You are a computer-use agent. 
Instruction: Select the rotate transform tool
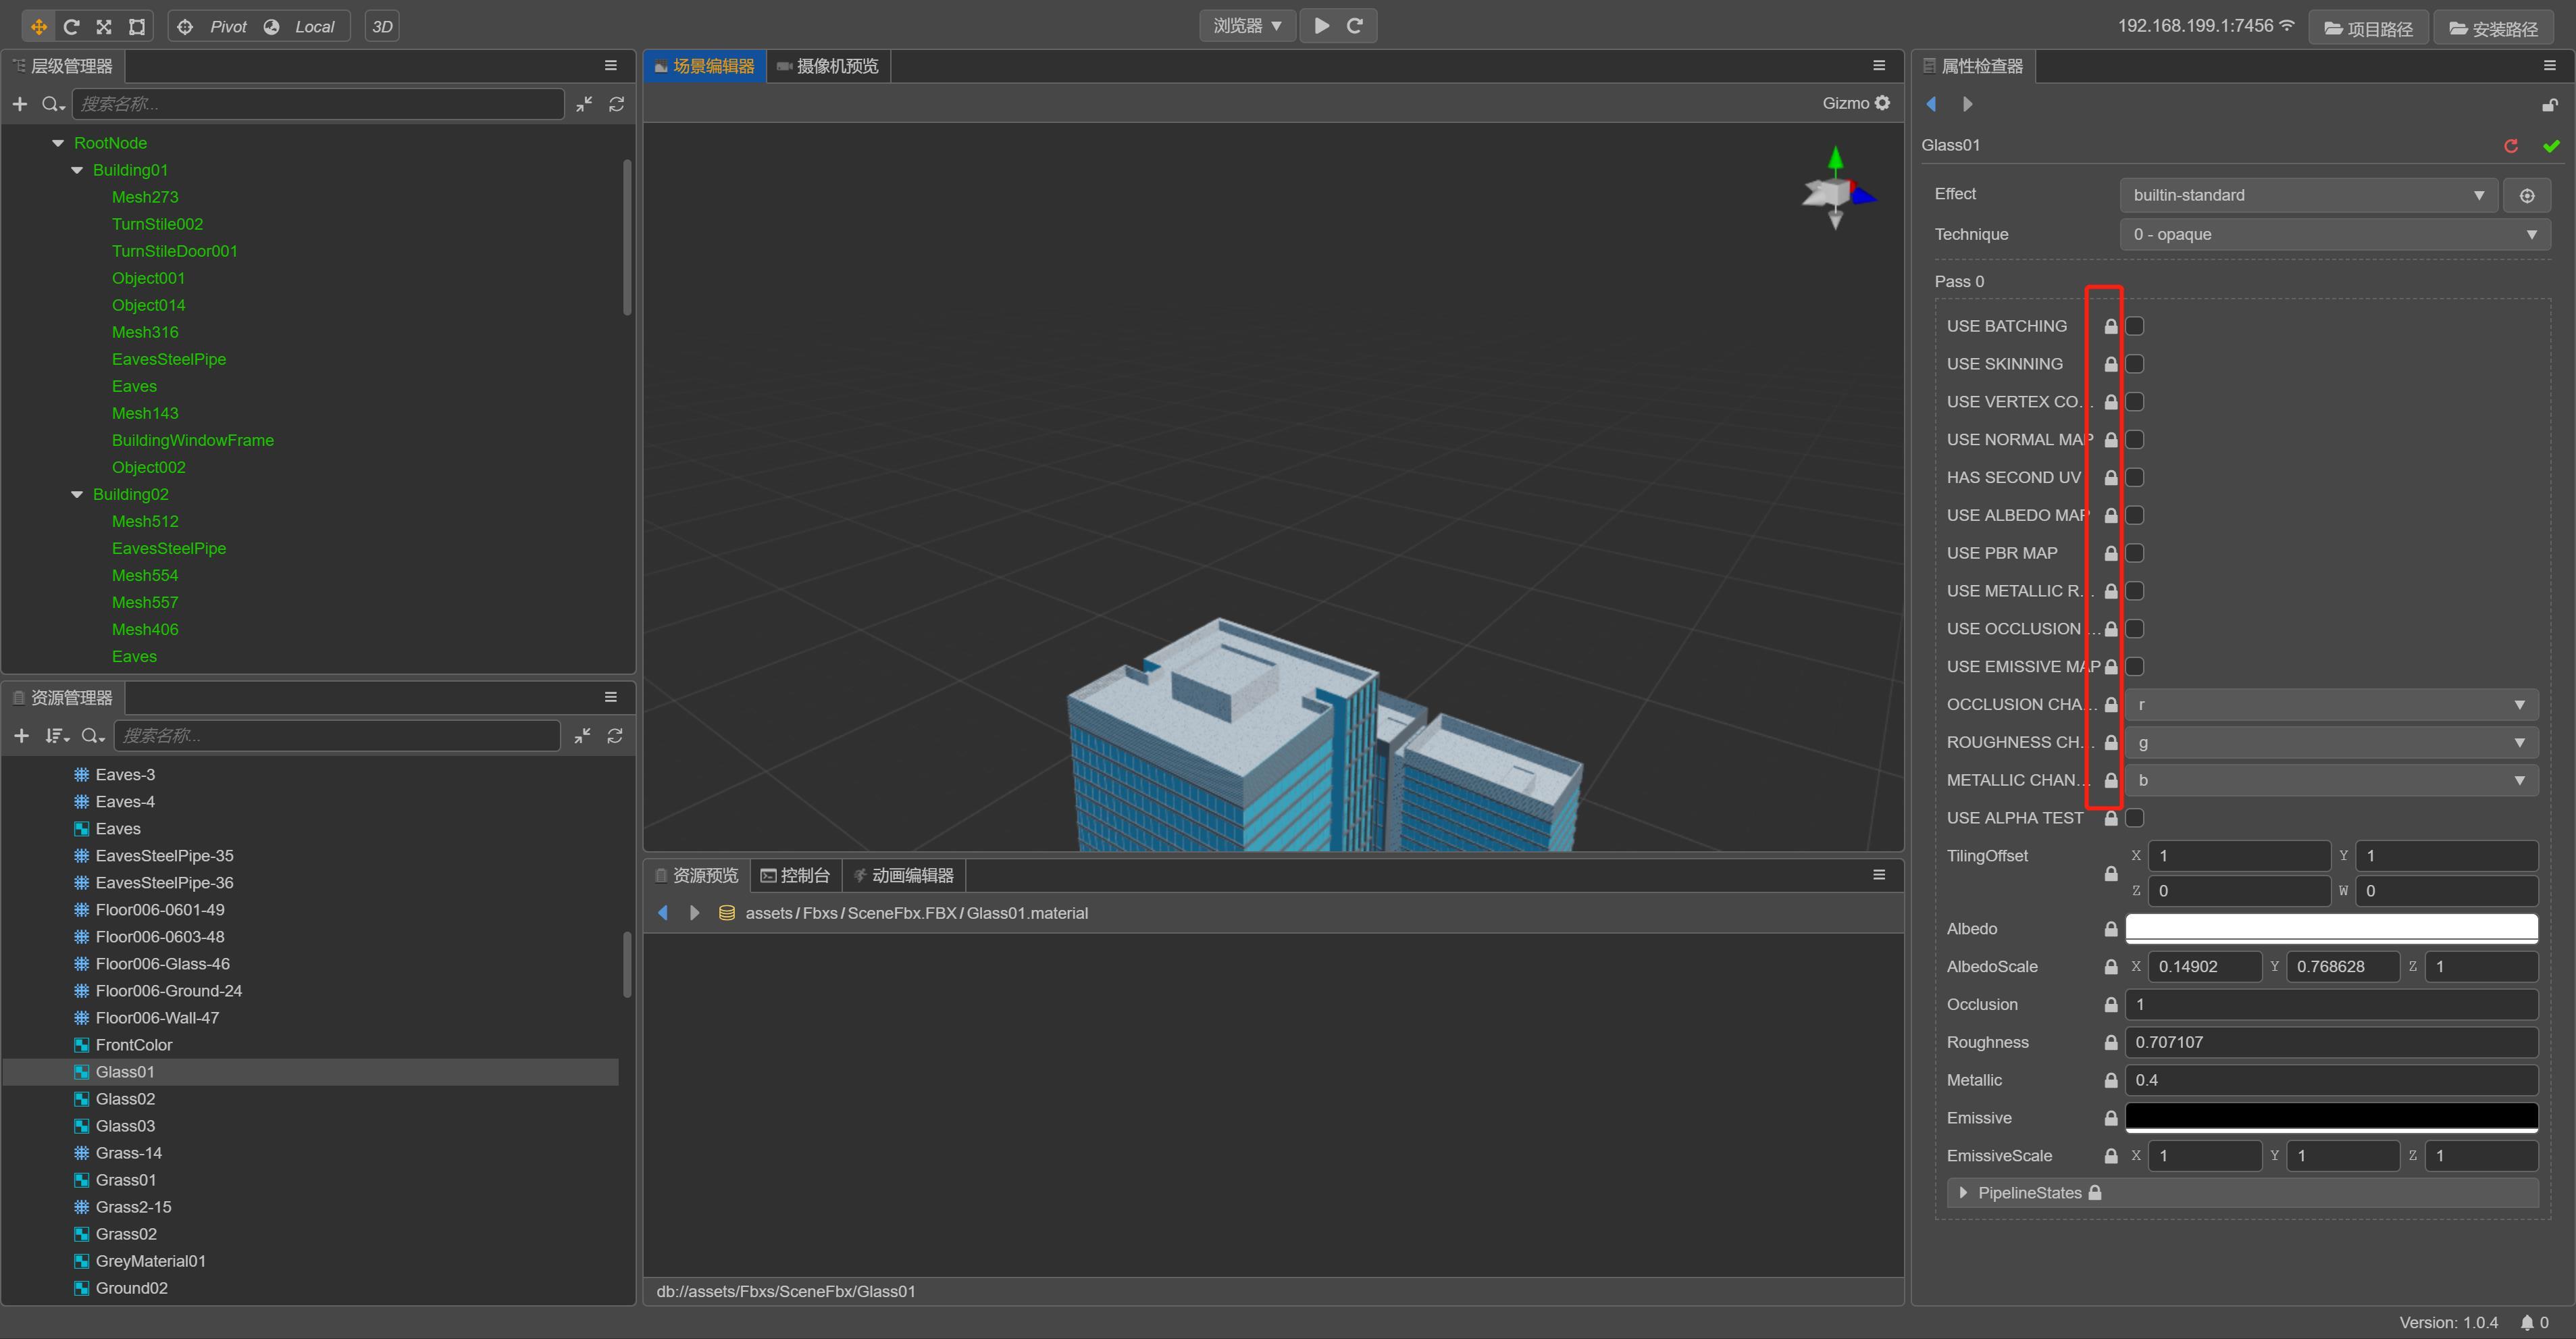click(x=71, y=27)
